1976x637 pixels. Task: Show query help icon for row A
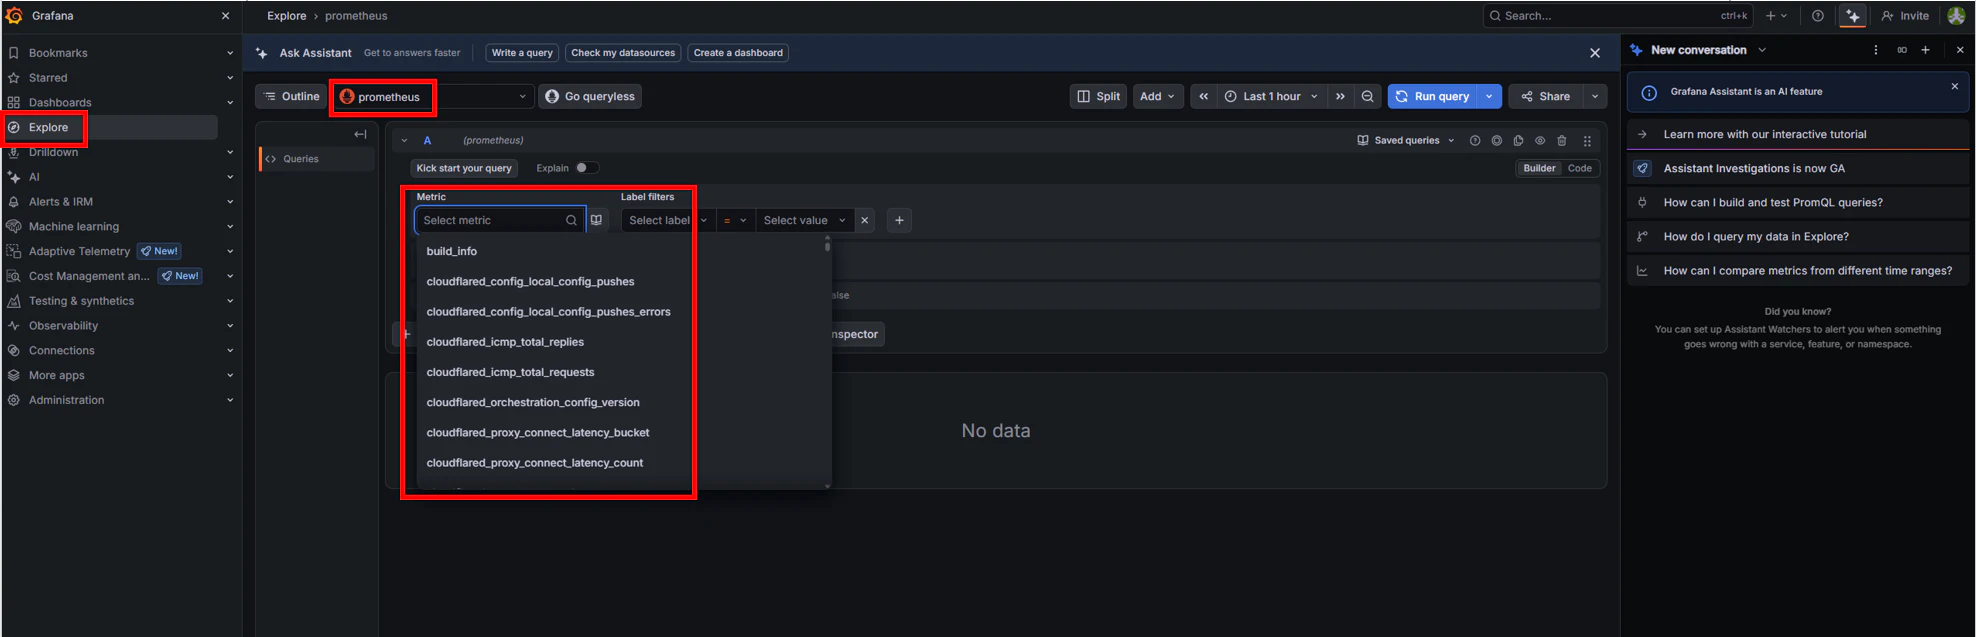[1475, 141]
